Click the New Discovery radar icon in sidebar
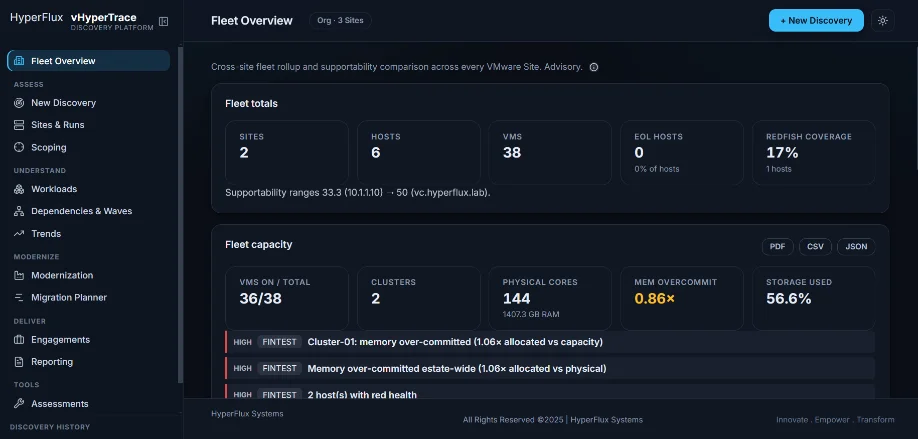 click(x=19, y=102)
